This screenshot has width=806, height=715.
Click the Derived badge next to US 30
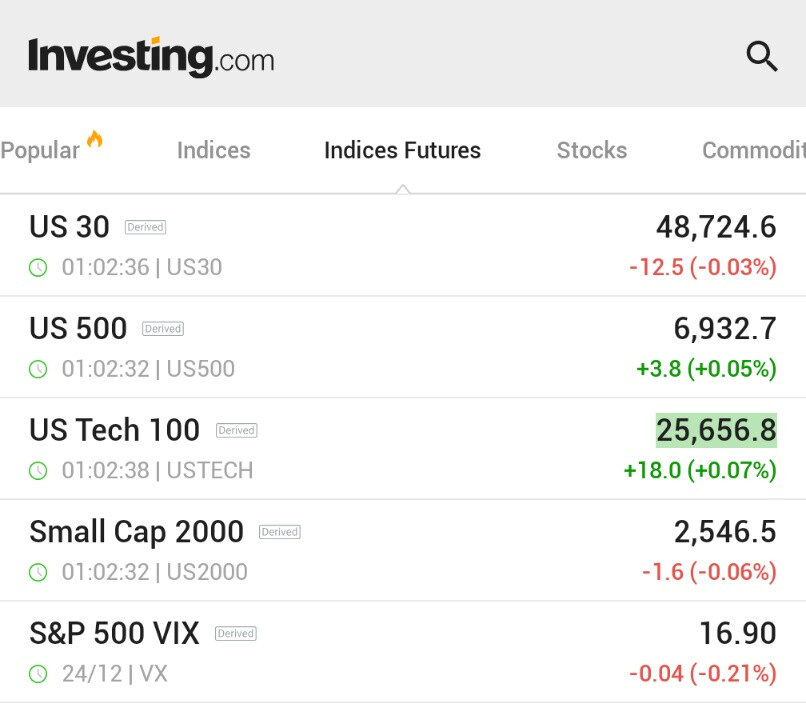coord(145,228)
